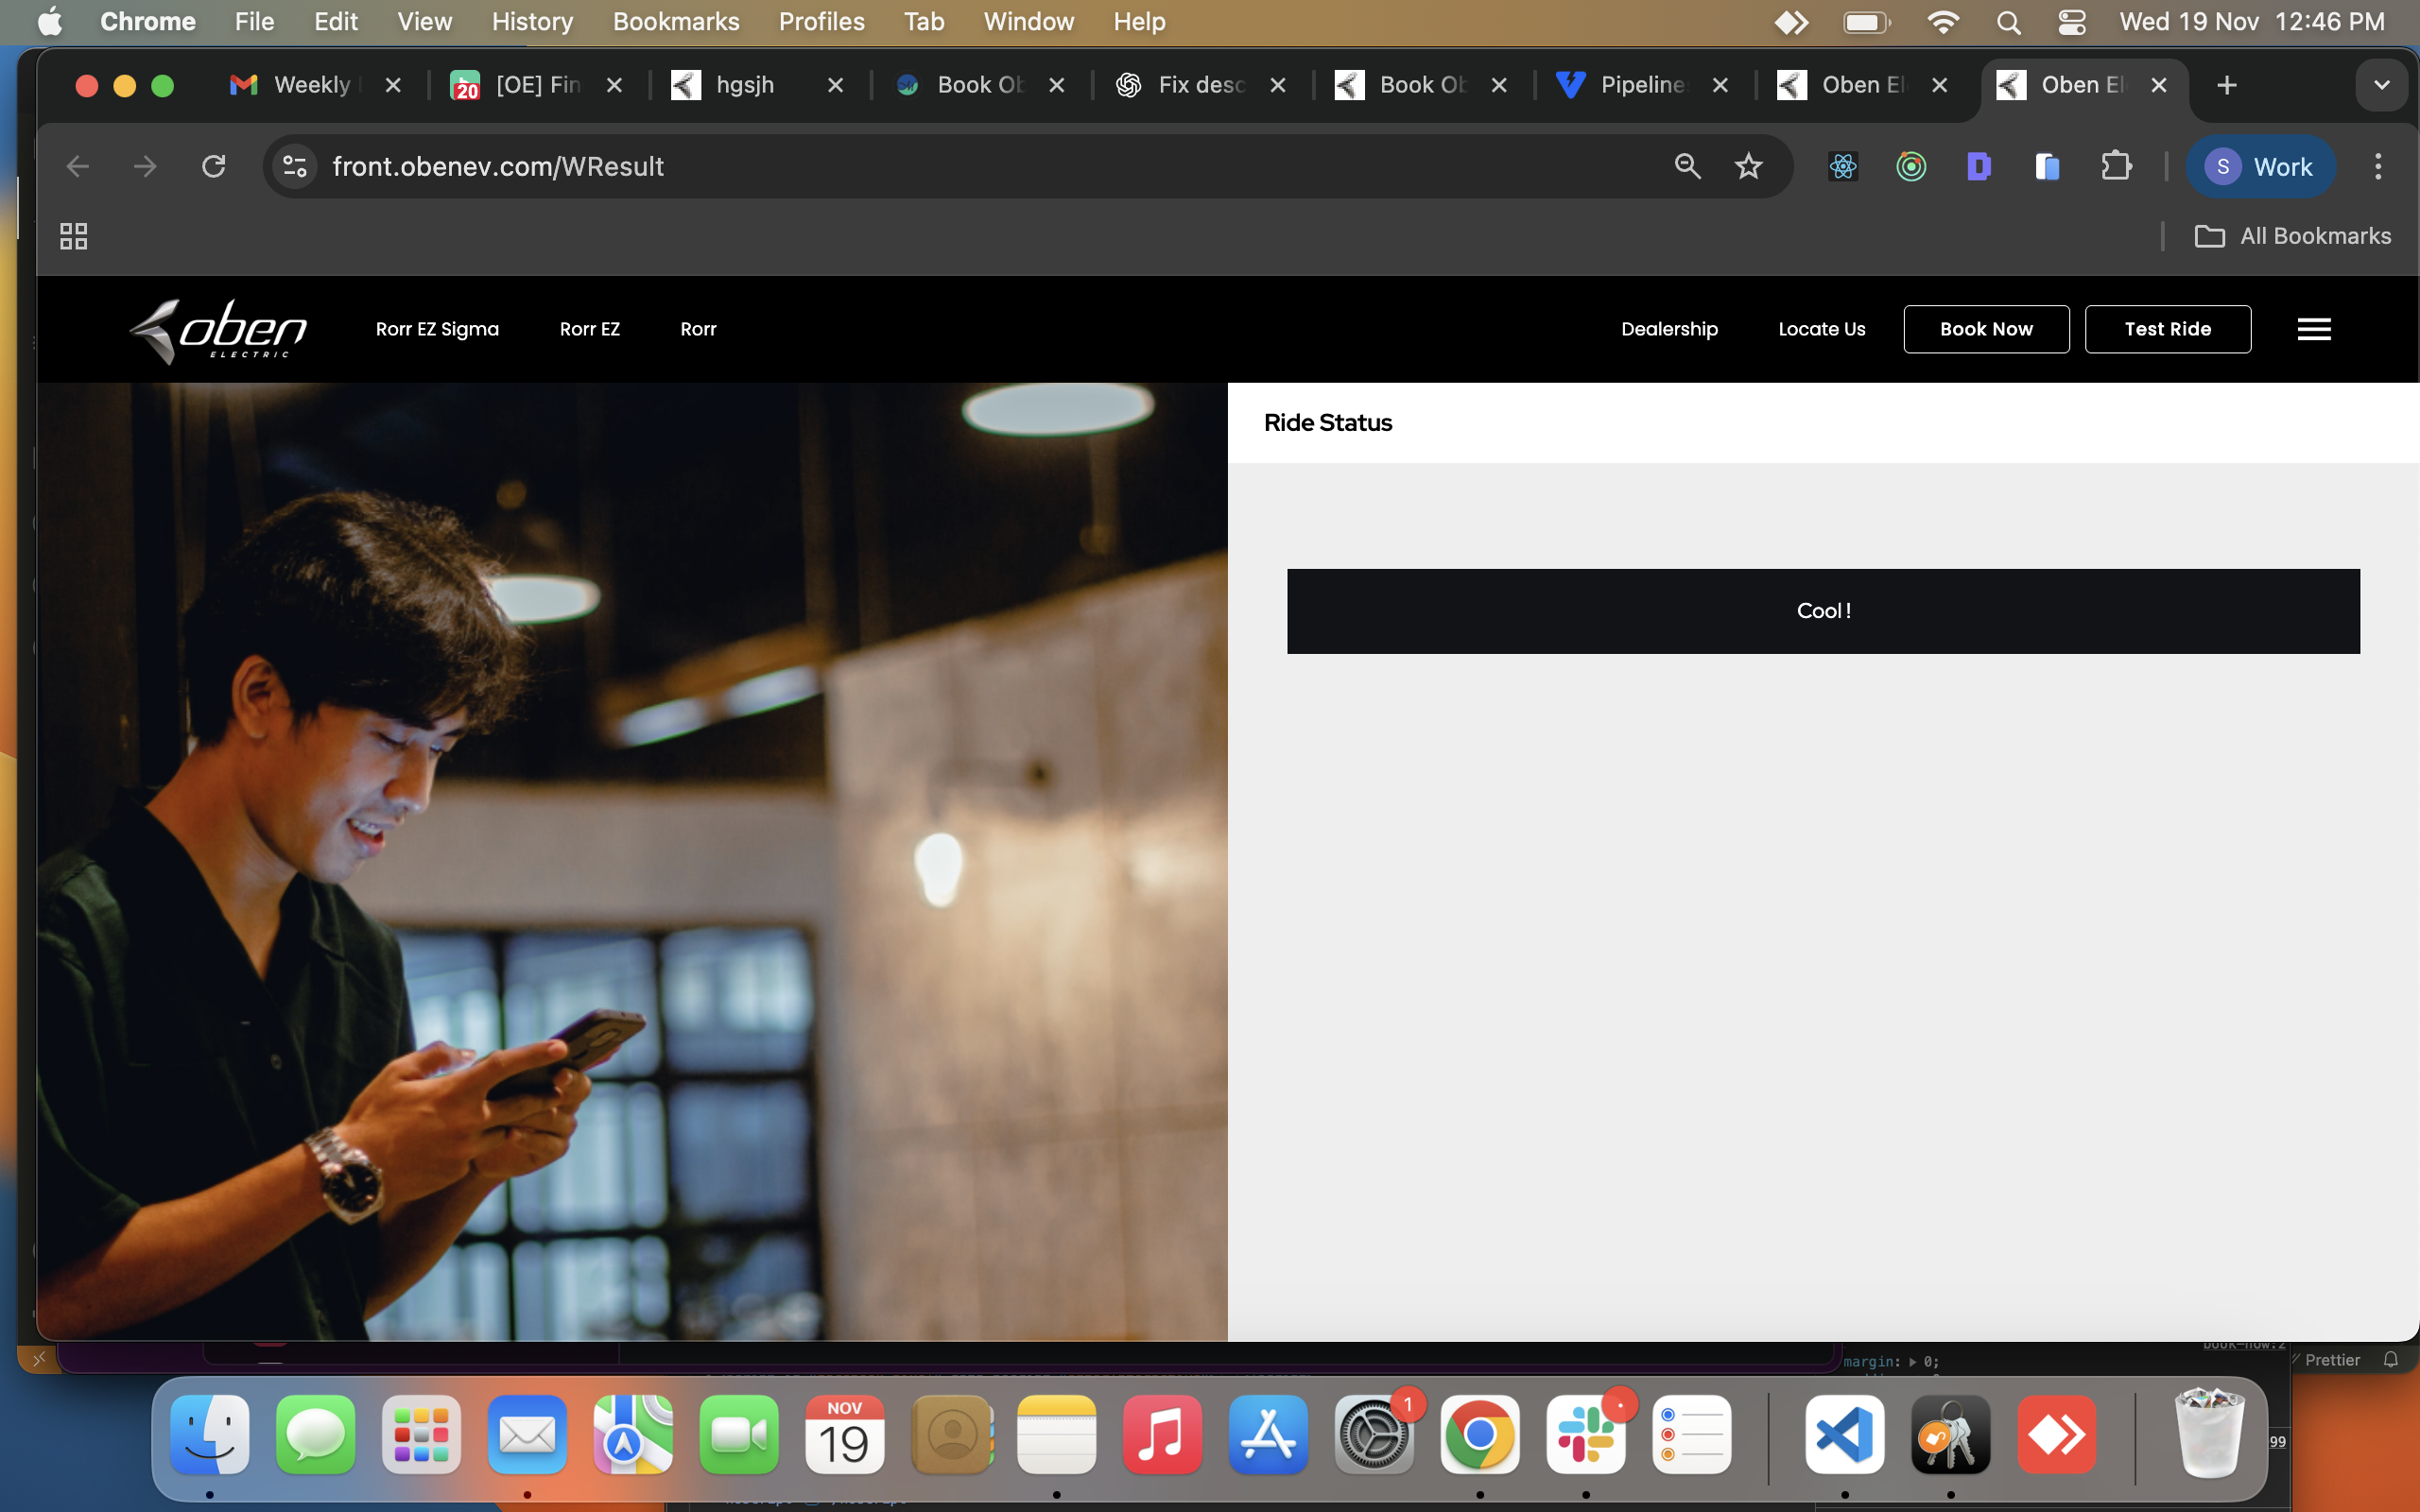
Task: Click the Oben Electric logo
Action: [218, 330]
